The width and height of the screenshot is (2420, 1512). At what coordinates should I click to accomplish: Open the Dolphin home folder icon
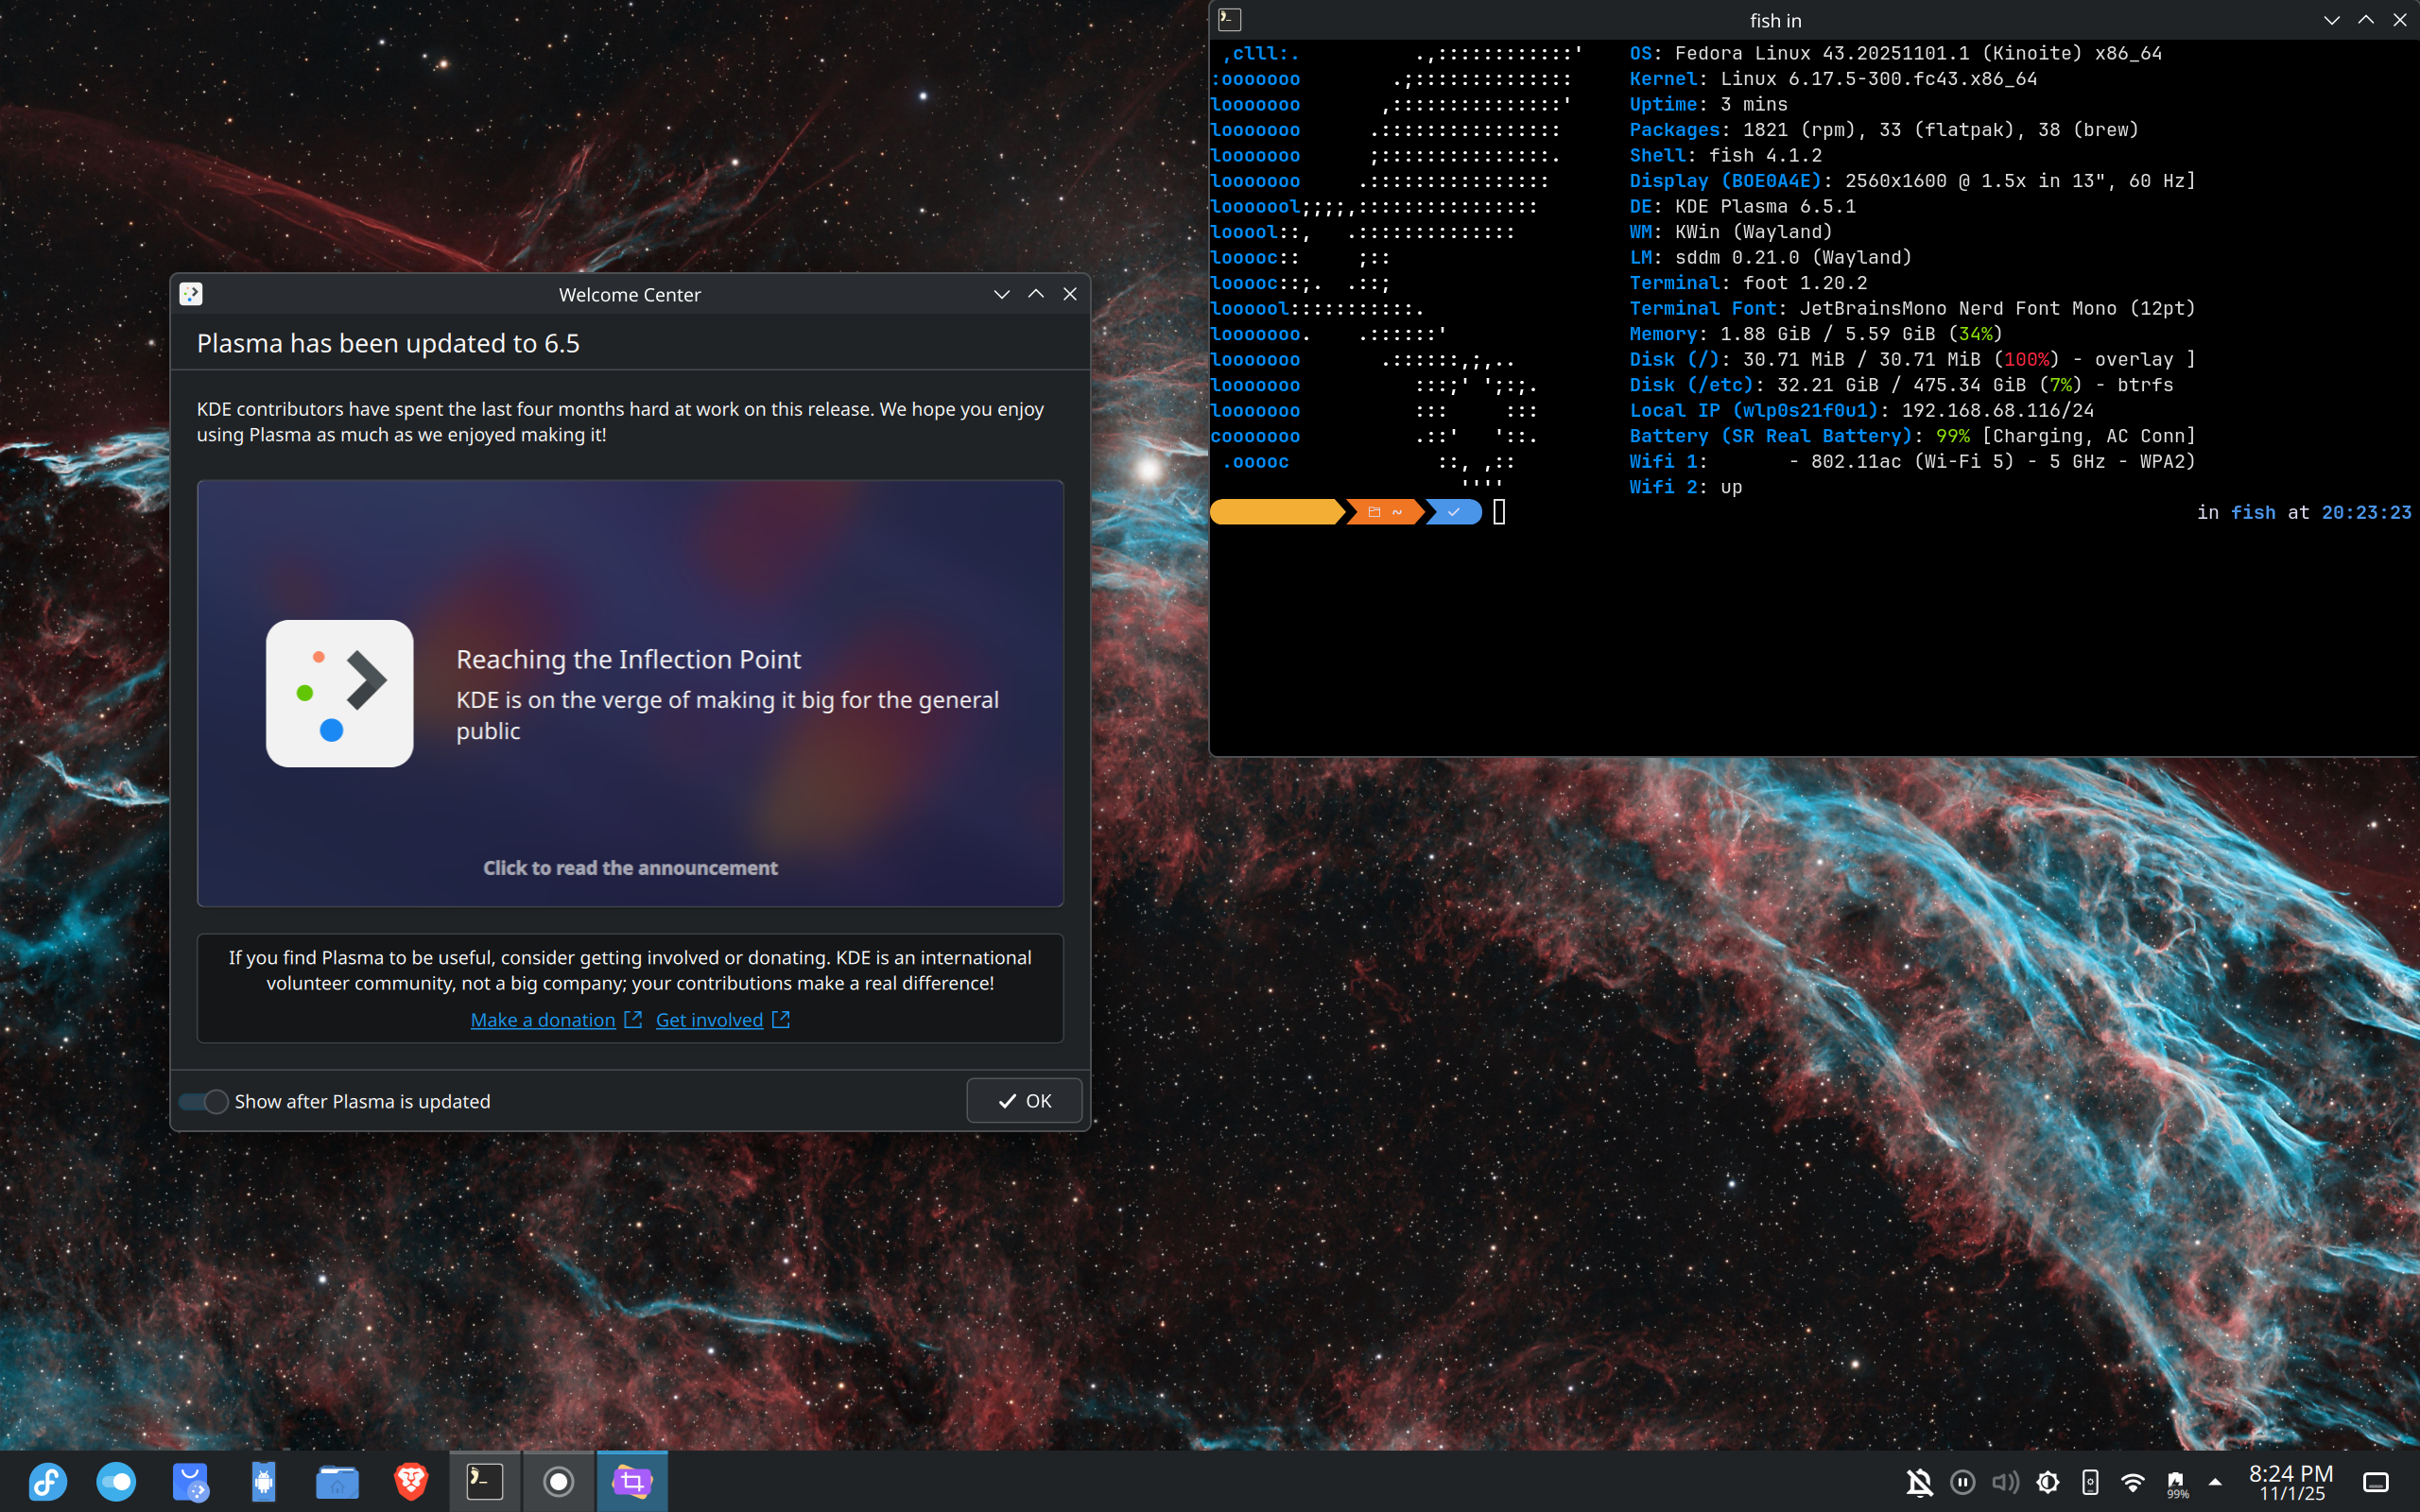coord(337,1481)
